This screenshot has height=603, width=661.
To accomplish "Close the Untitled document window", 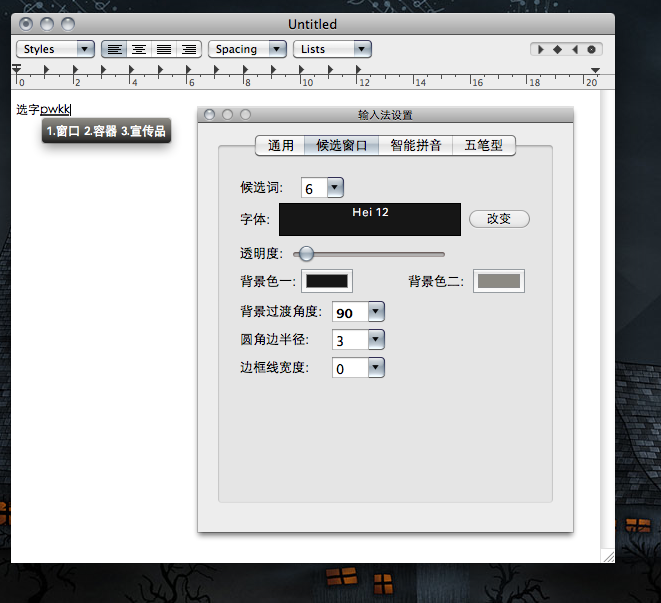I will coord(26,24).
